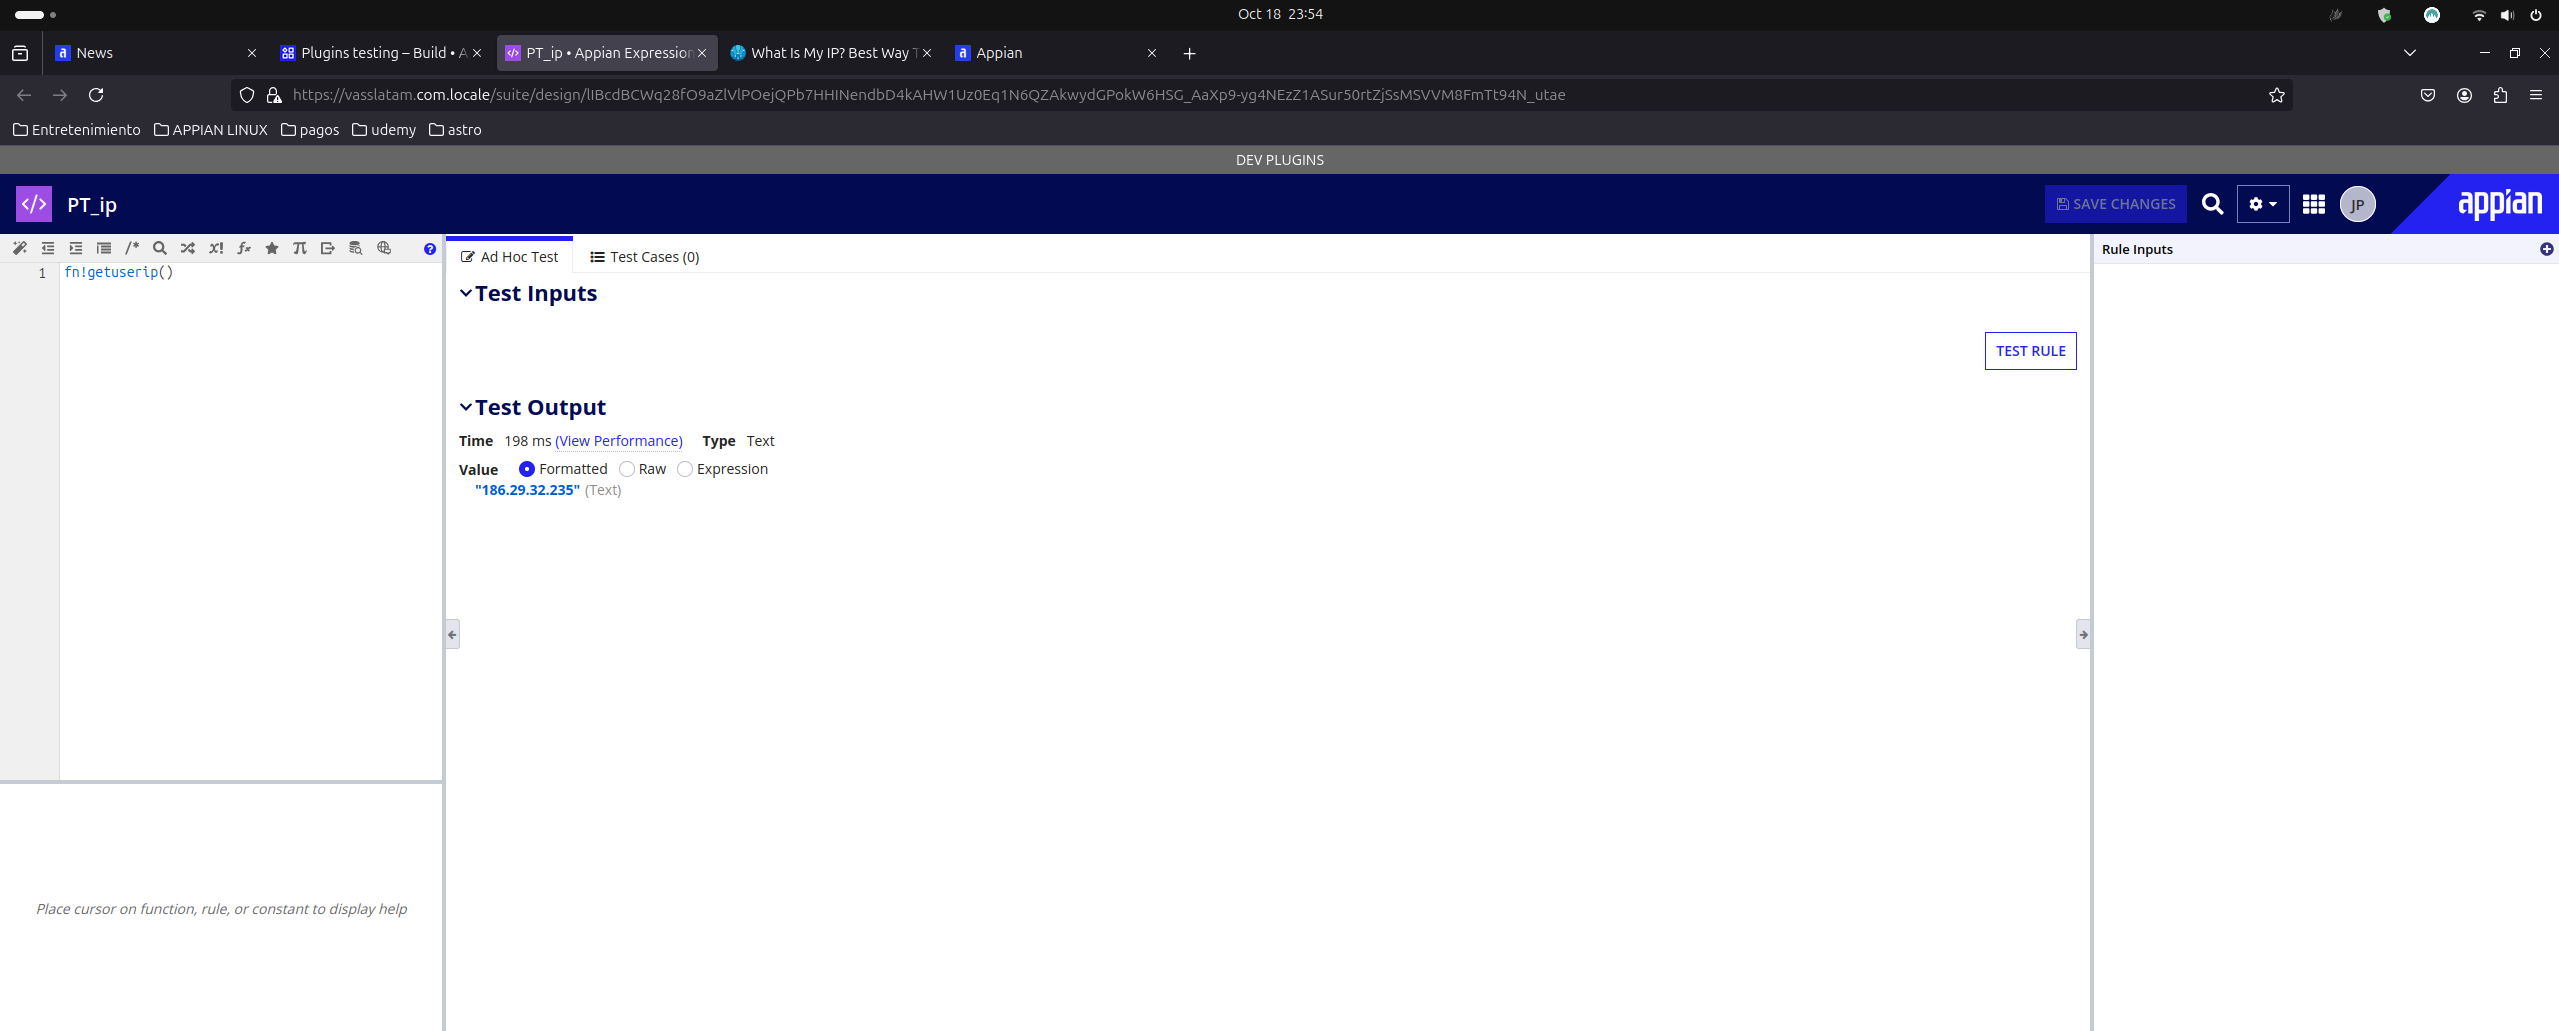
Task: Click the Appian logo in header
Action: (2499, 204)
